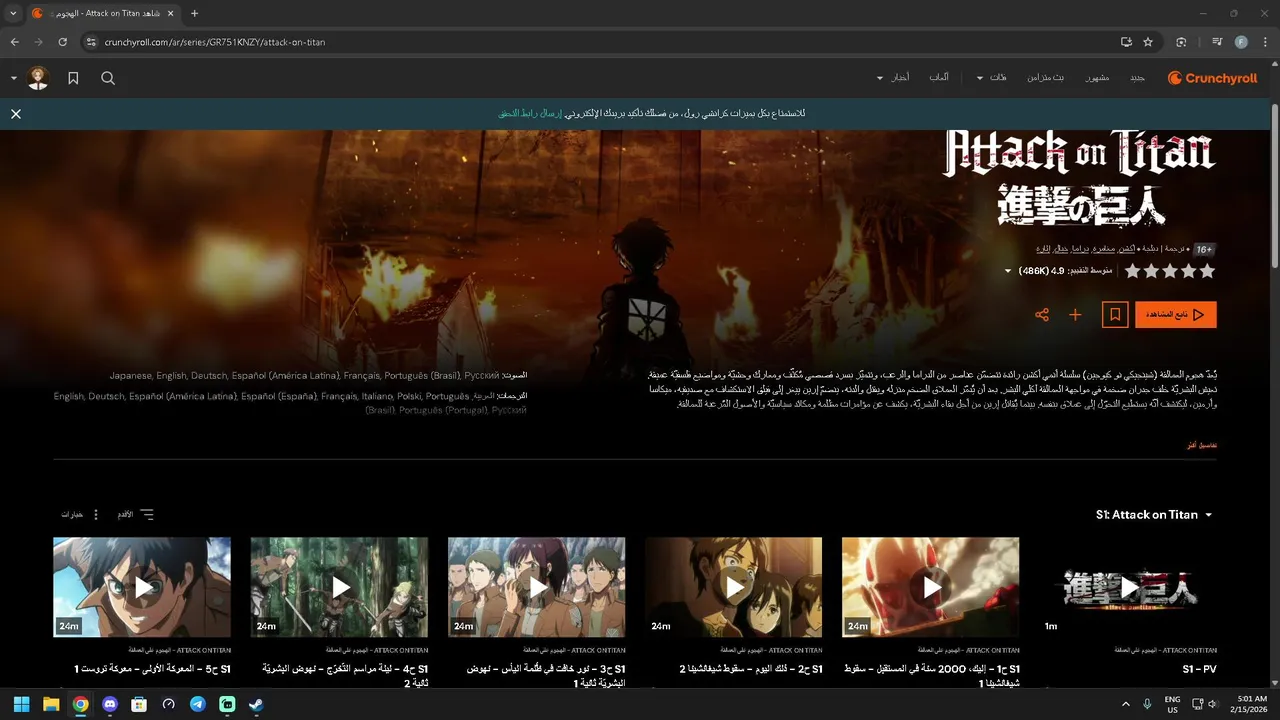Screen dimensions: 1280x720
Task: Open the 'خيارات' three-dot options menu
Action: 81,515
